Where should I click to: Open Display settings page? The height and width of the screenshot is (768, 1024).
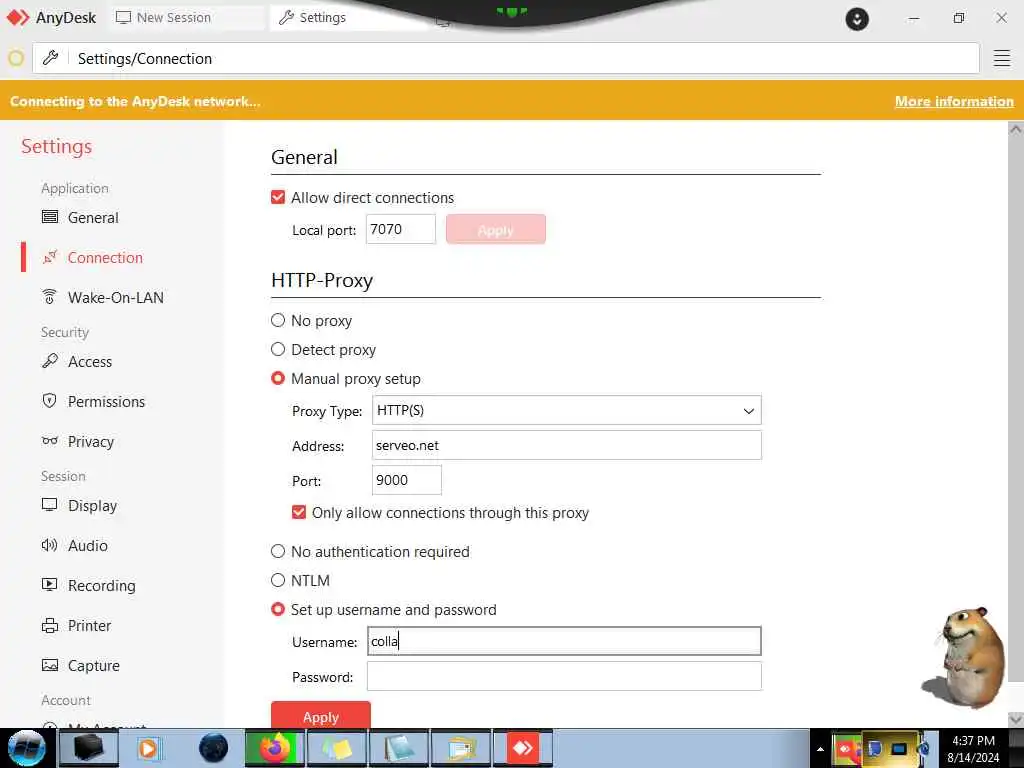tap(92, 505)
